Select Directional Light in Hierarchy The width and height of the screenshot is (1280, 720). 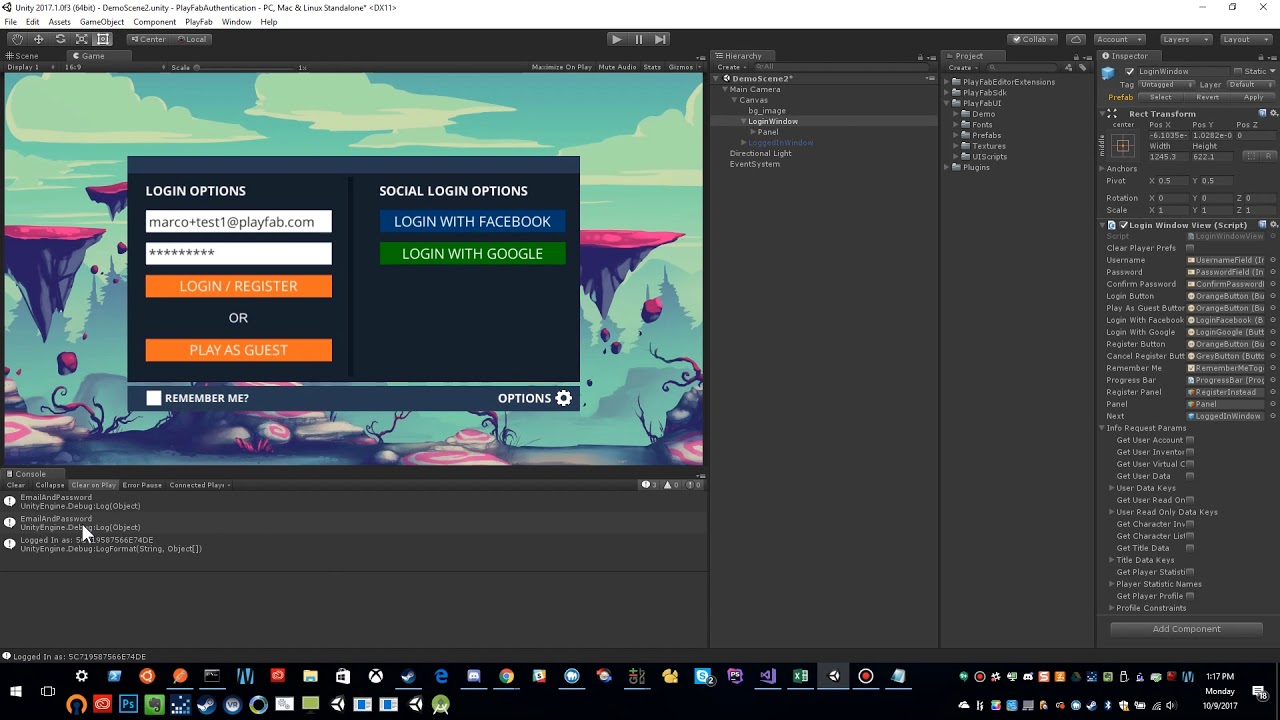(x=760, y=153)
